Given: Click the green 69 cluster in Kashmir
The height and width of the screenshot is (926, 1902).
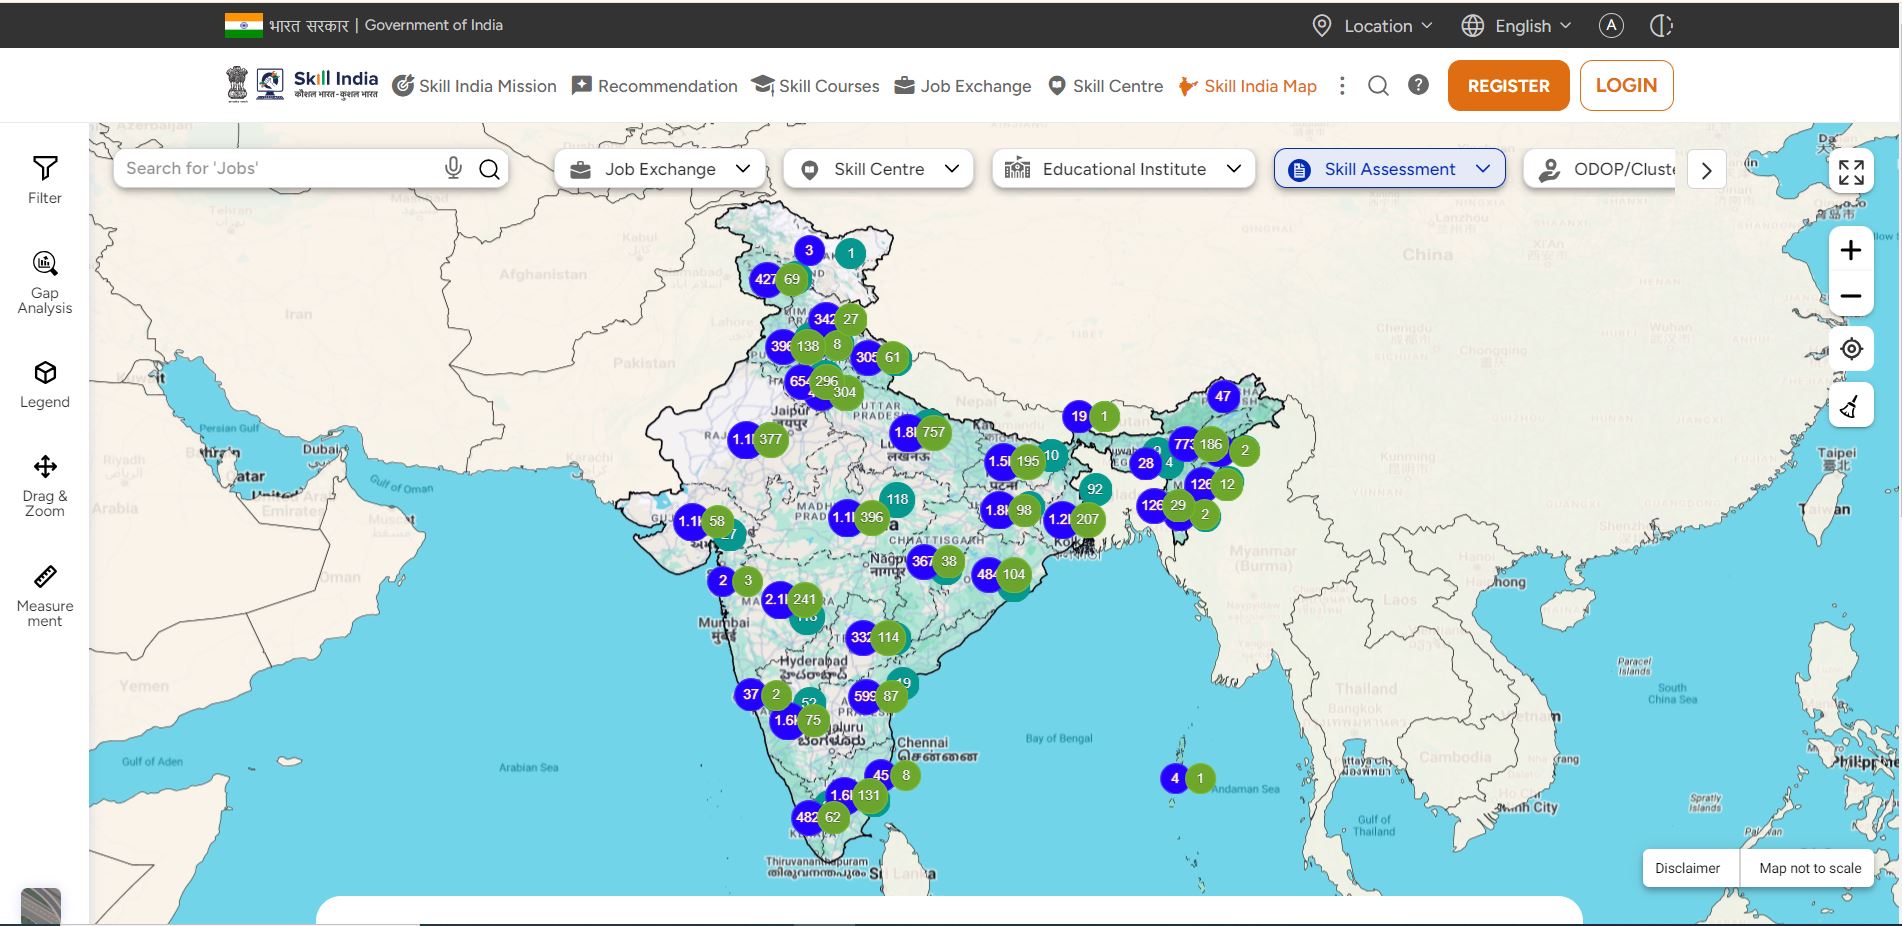Looking at the screenshot, I should click(x=791, y=279).
